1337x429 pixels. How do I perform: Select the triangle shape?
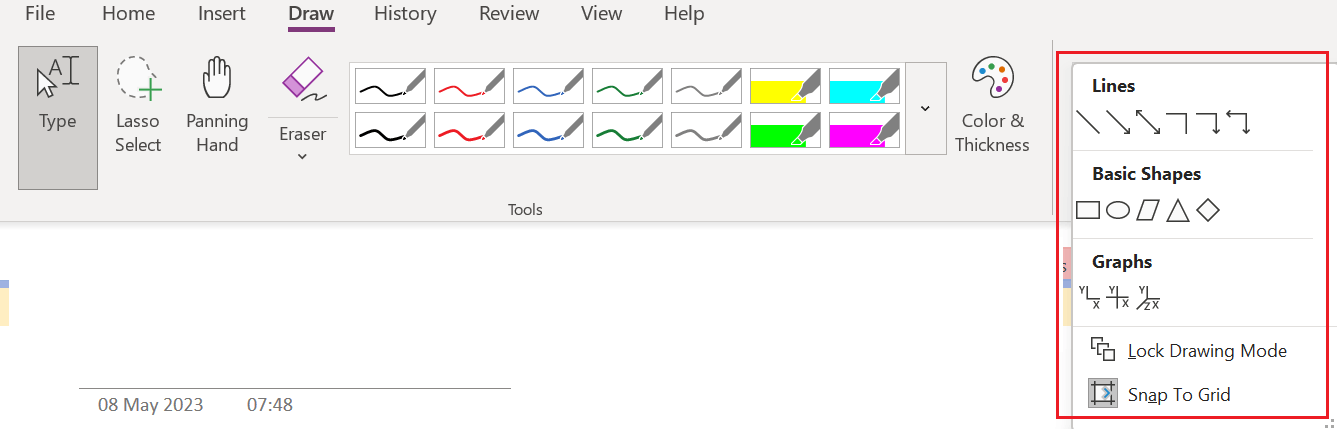tap(1178, 210)
